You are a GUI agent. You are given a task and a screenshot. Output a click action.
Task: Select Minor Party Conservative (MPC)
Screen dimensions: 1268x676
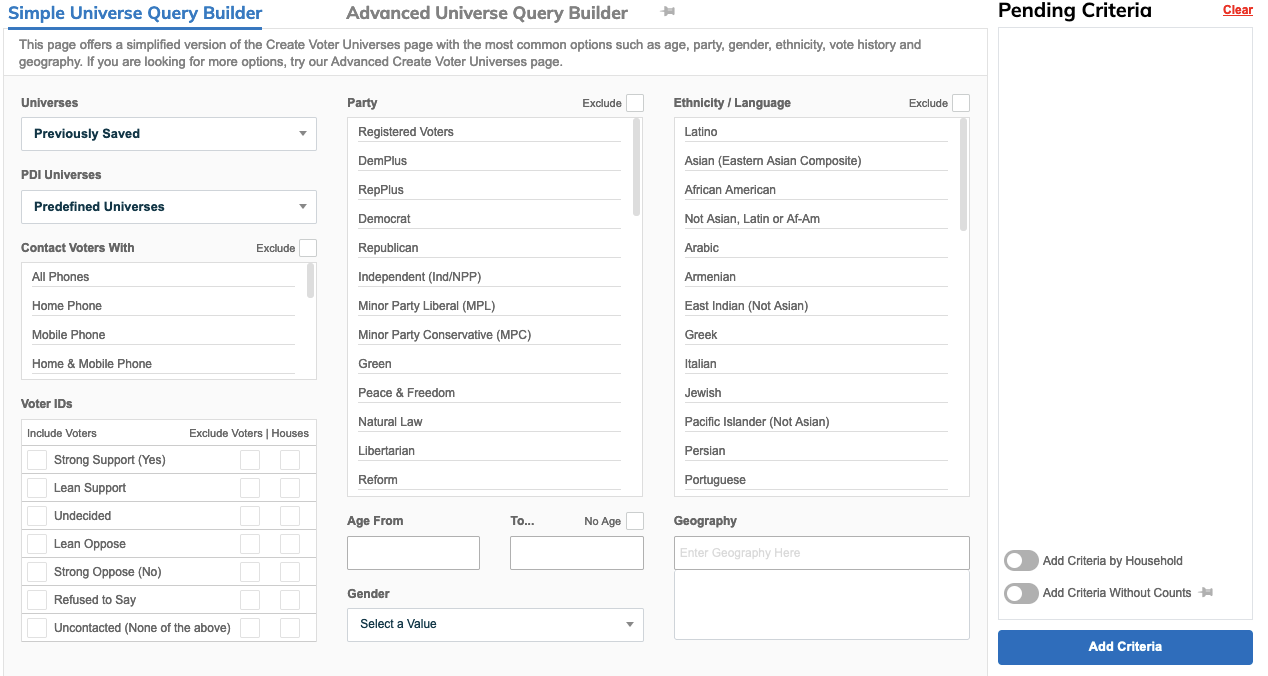coord(489,335)
